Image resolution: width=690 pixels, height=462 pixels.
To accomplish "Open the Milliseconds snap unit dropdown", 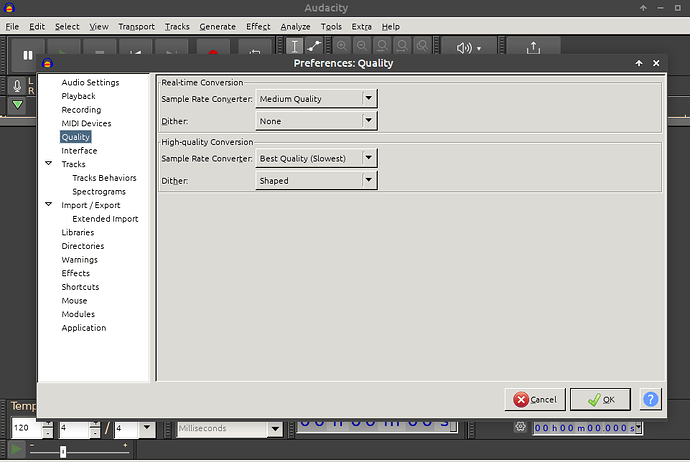I will point(275,429).
